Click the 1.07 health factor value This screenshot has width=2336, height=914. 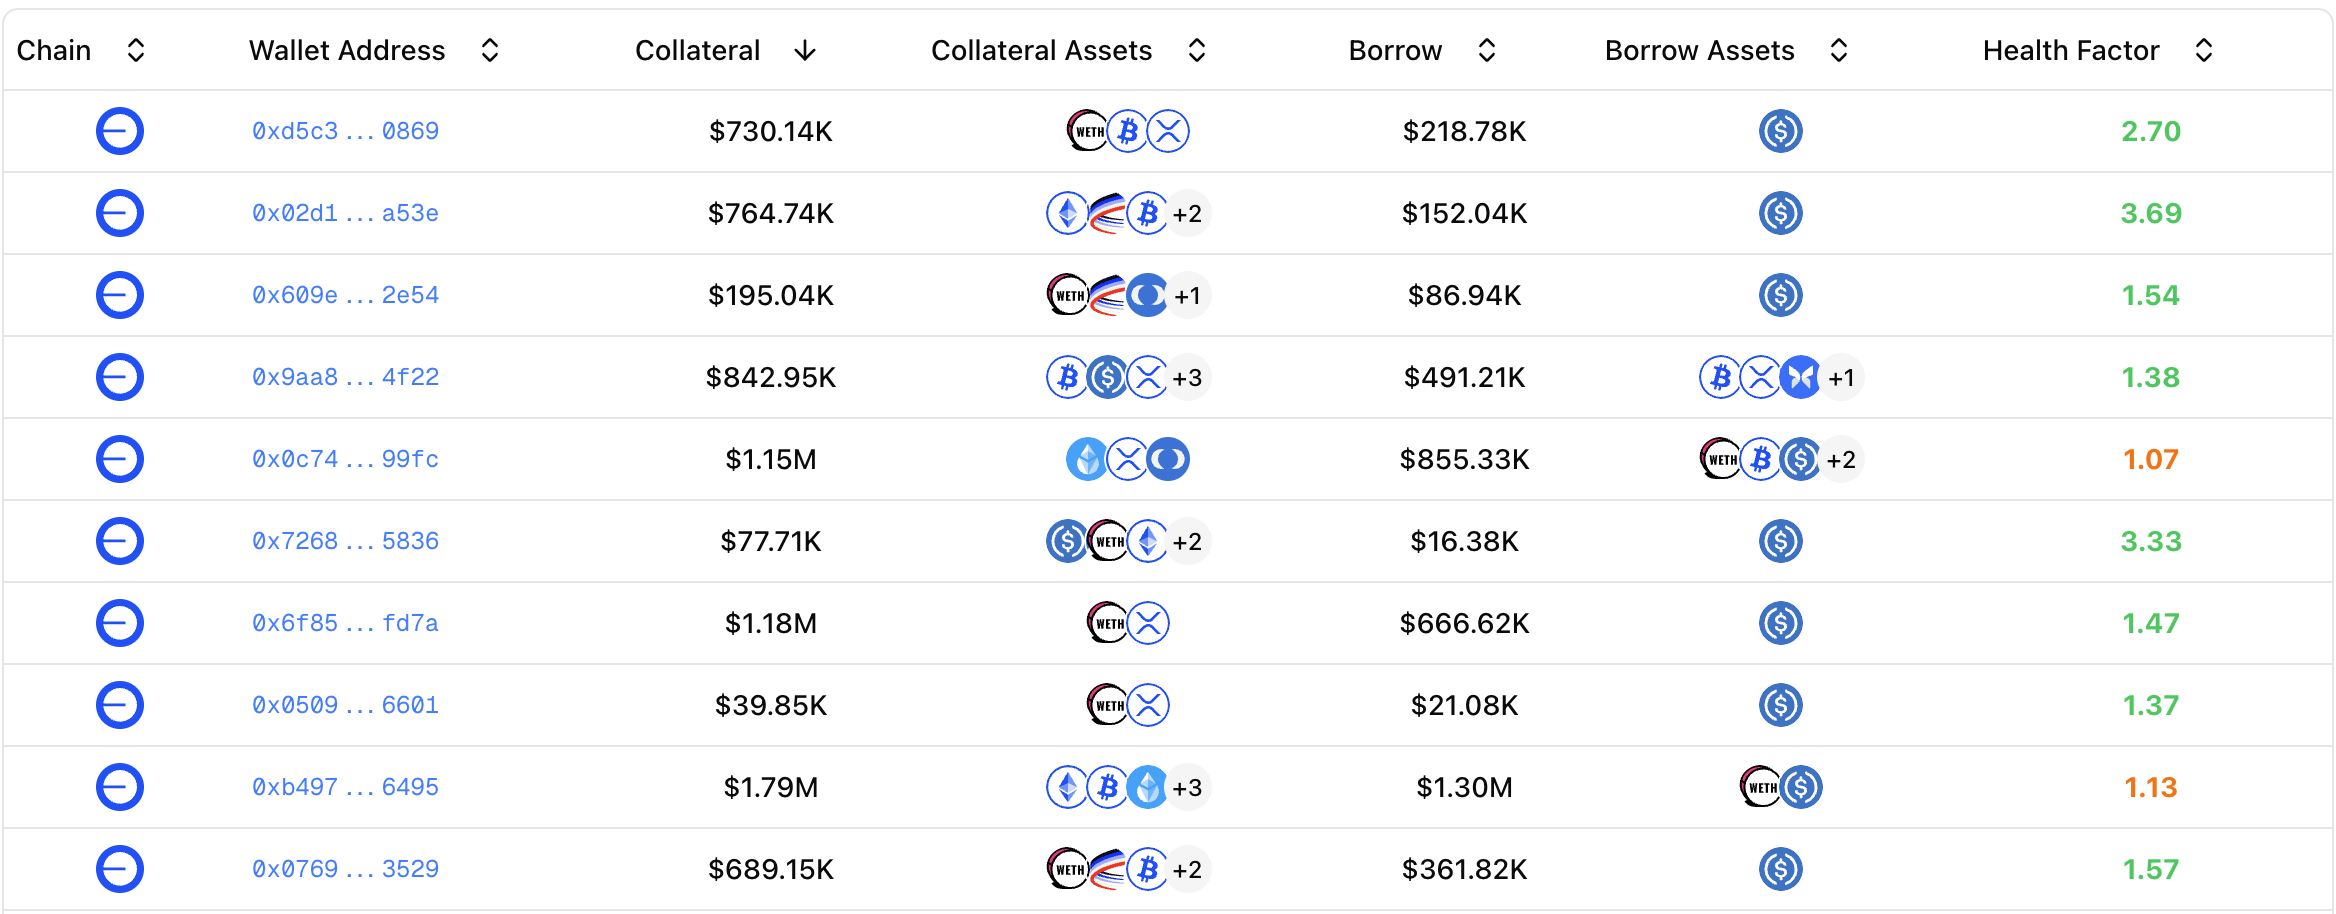[x=2150, y=459]
